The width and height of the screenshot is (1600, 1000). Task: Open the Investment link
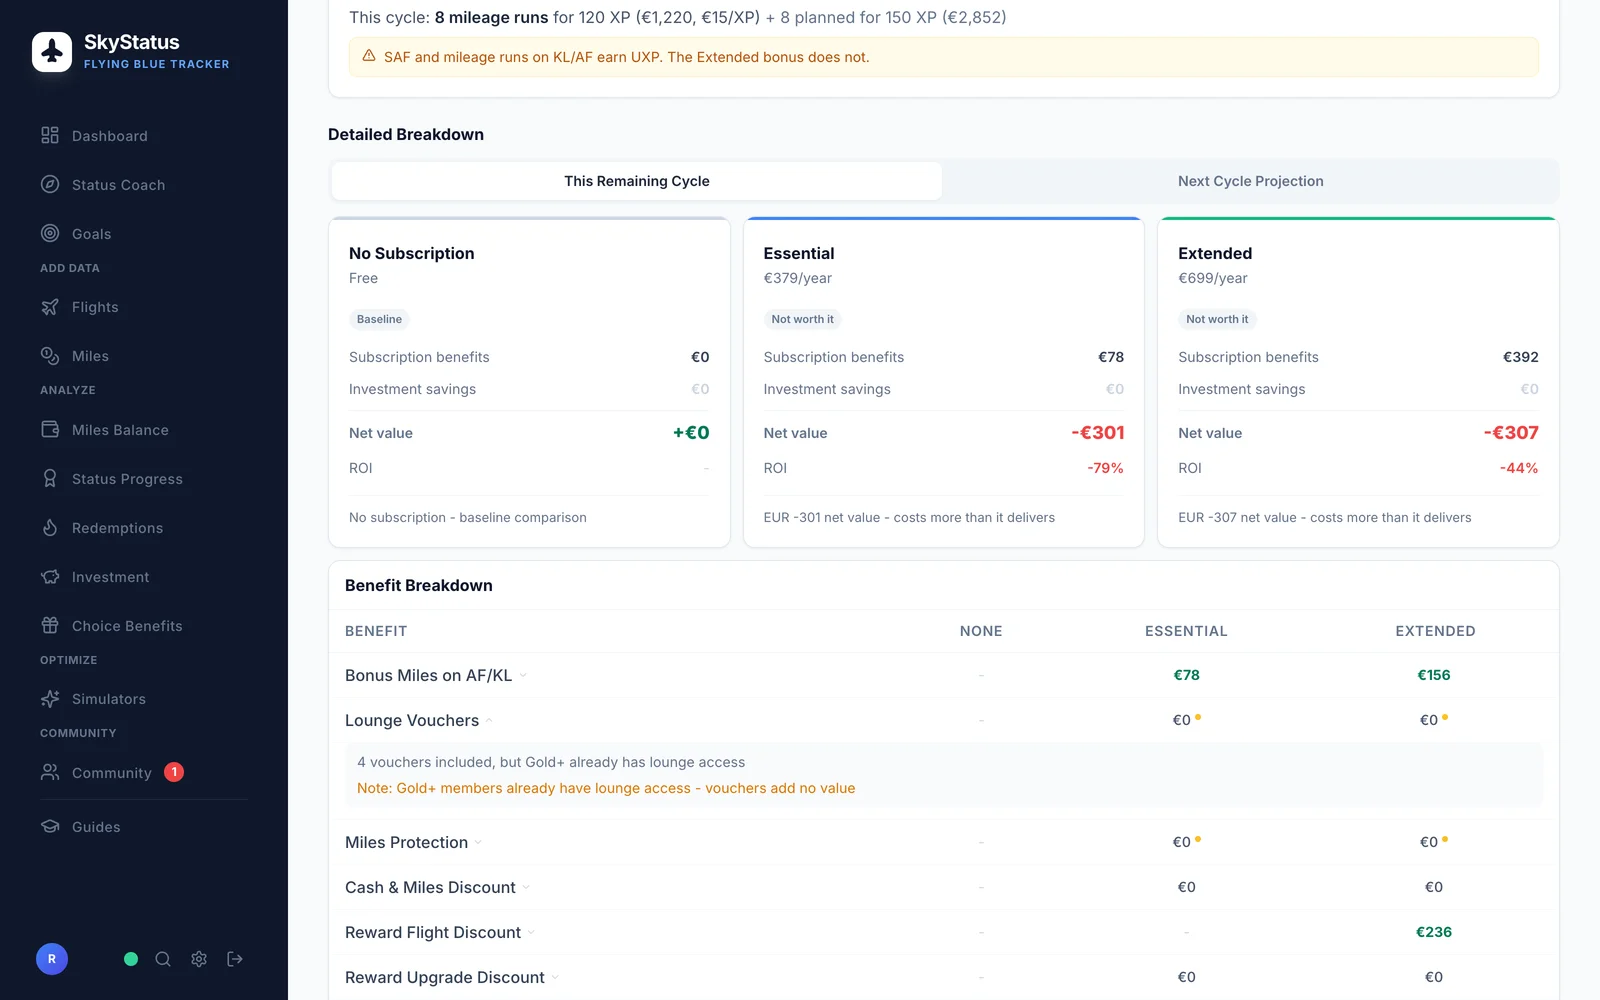[144, 577]
